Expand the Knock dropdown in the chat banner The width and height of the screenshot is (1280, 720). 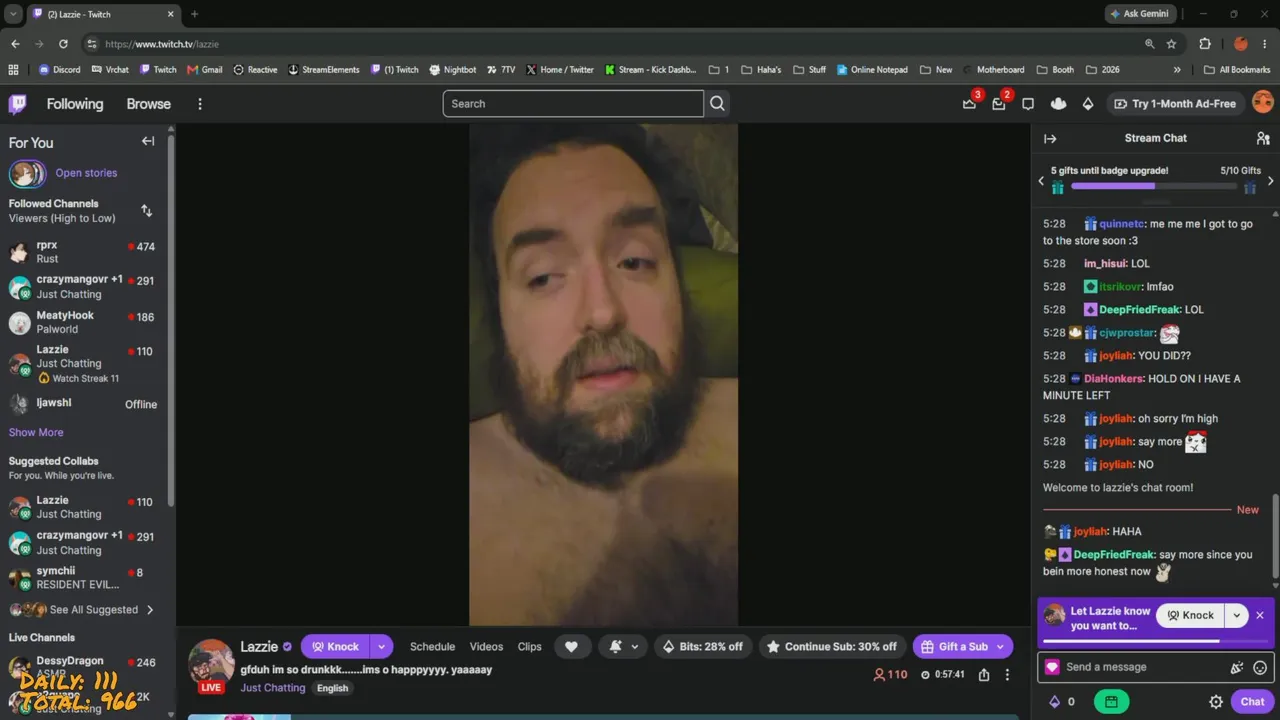[x=1237, y=616]
